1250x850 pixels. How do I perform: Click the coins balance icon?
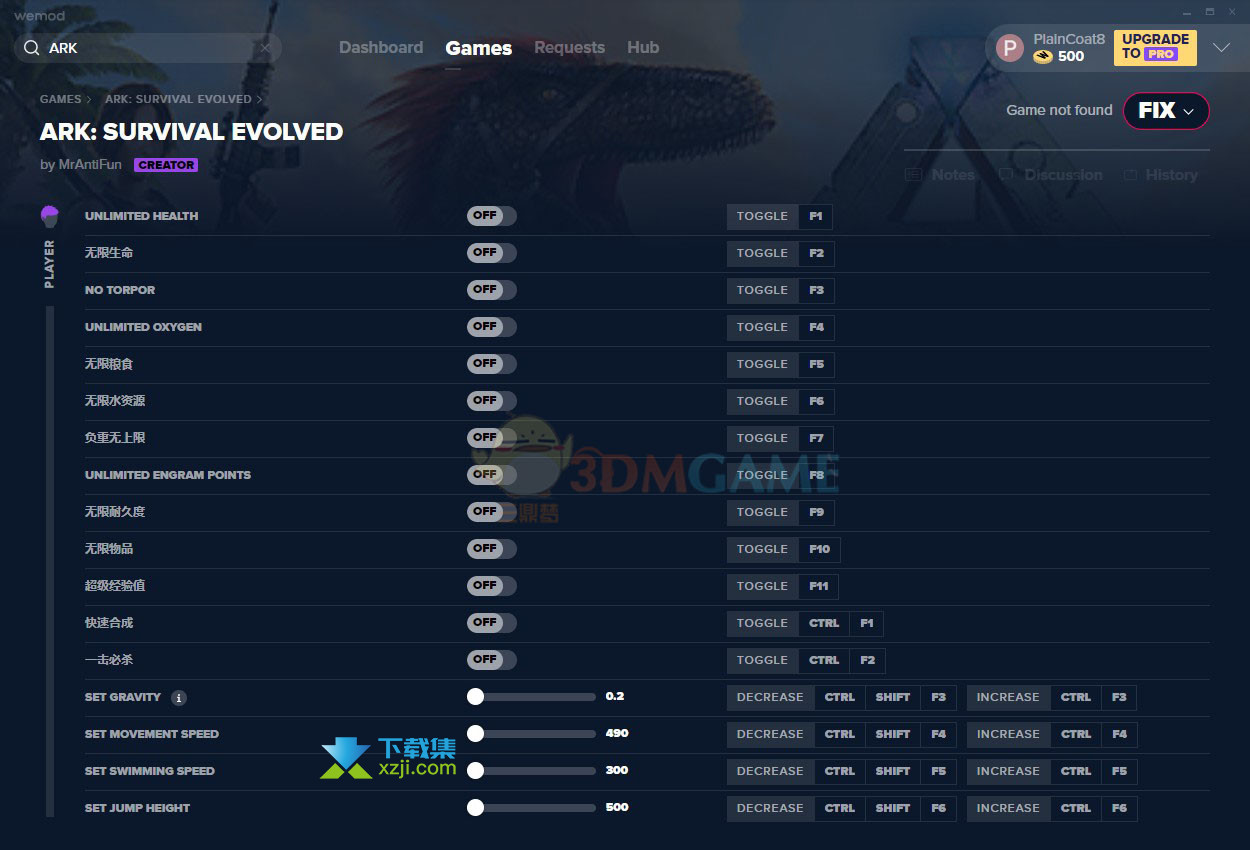pyautogui.click(x=1043, y=57)
